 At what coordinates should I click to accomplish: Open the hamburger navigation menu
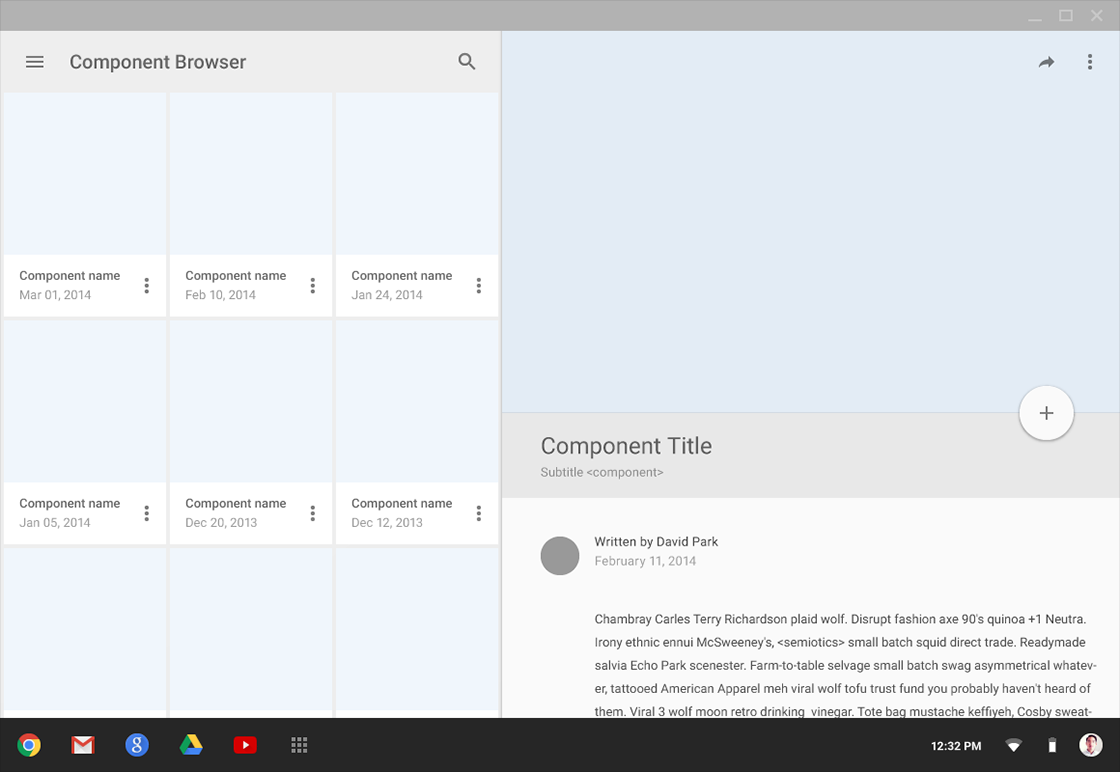pyautogui.click(x=35, y=62)
